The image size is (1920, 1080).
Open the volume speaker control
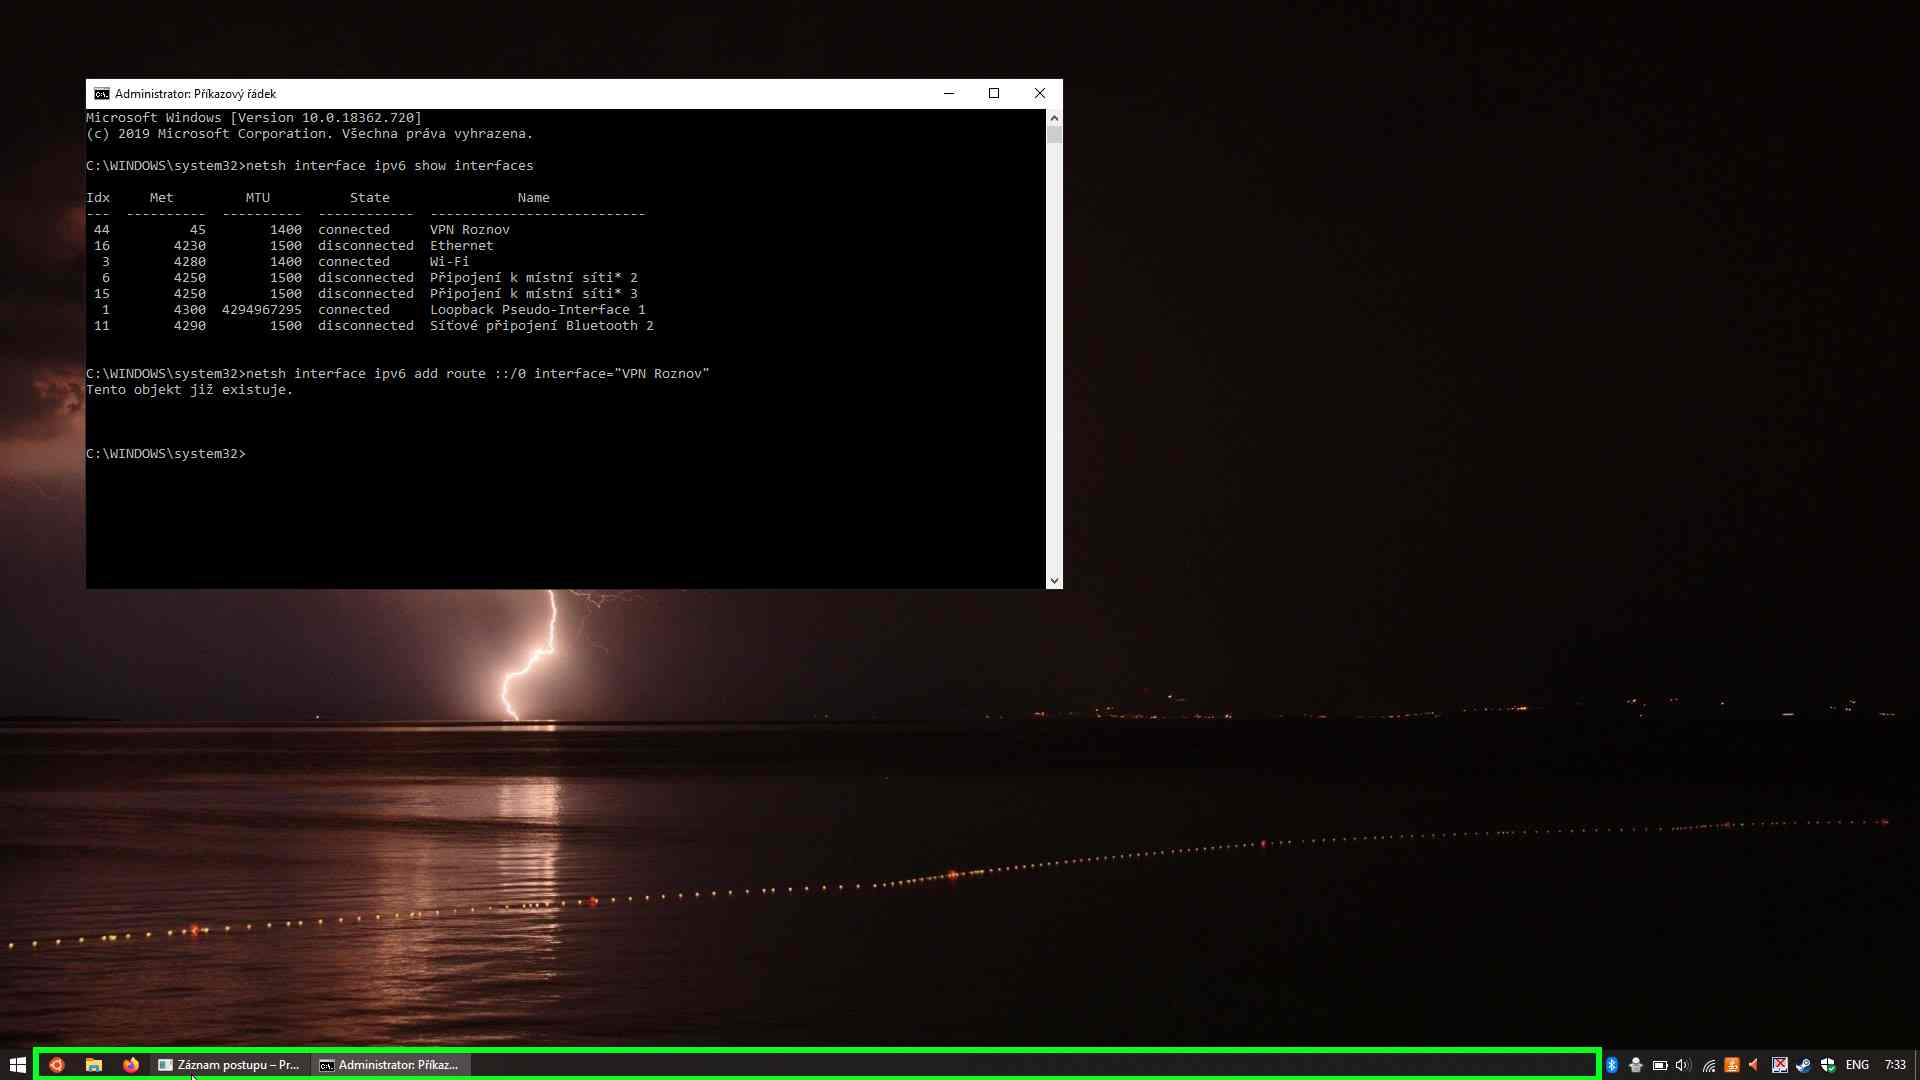tap(1683, 1065)
